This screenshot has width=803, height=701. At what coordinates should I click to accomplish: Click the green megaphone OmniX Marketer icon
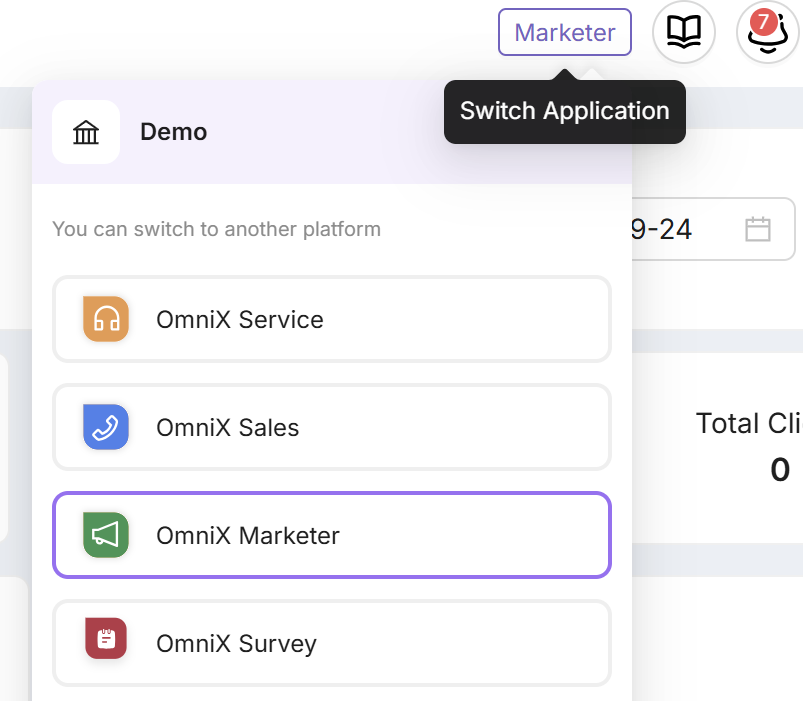106,535
